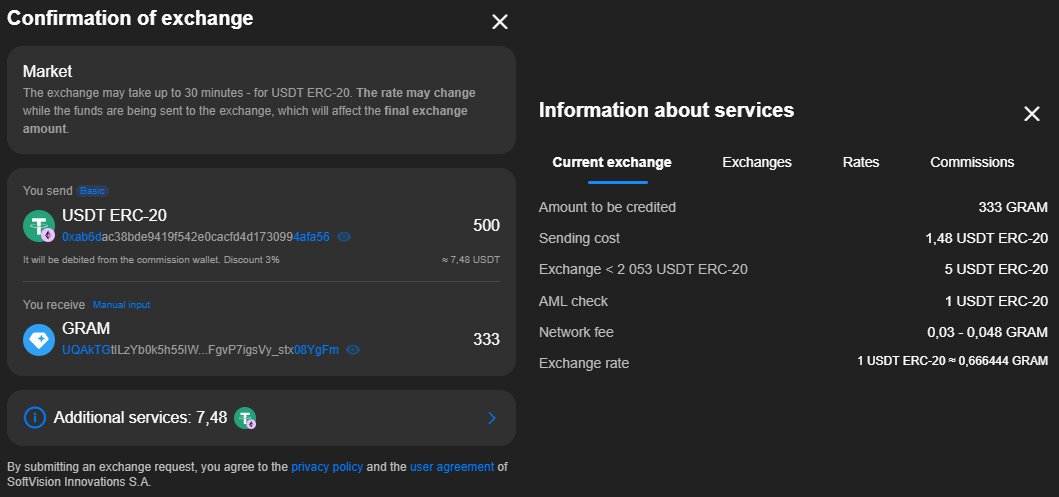Click the ≈ 7,48 USDT commission value

point(470,260)
